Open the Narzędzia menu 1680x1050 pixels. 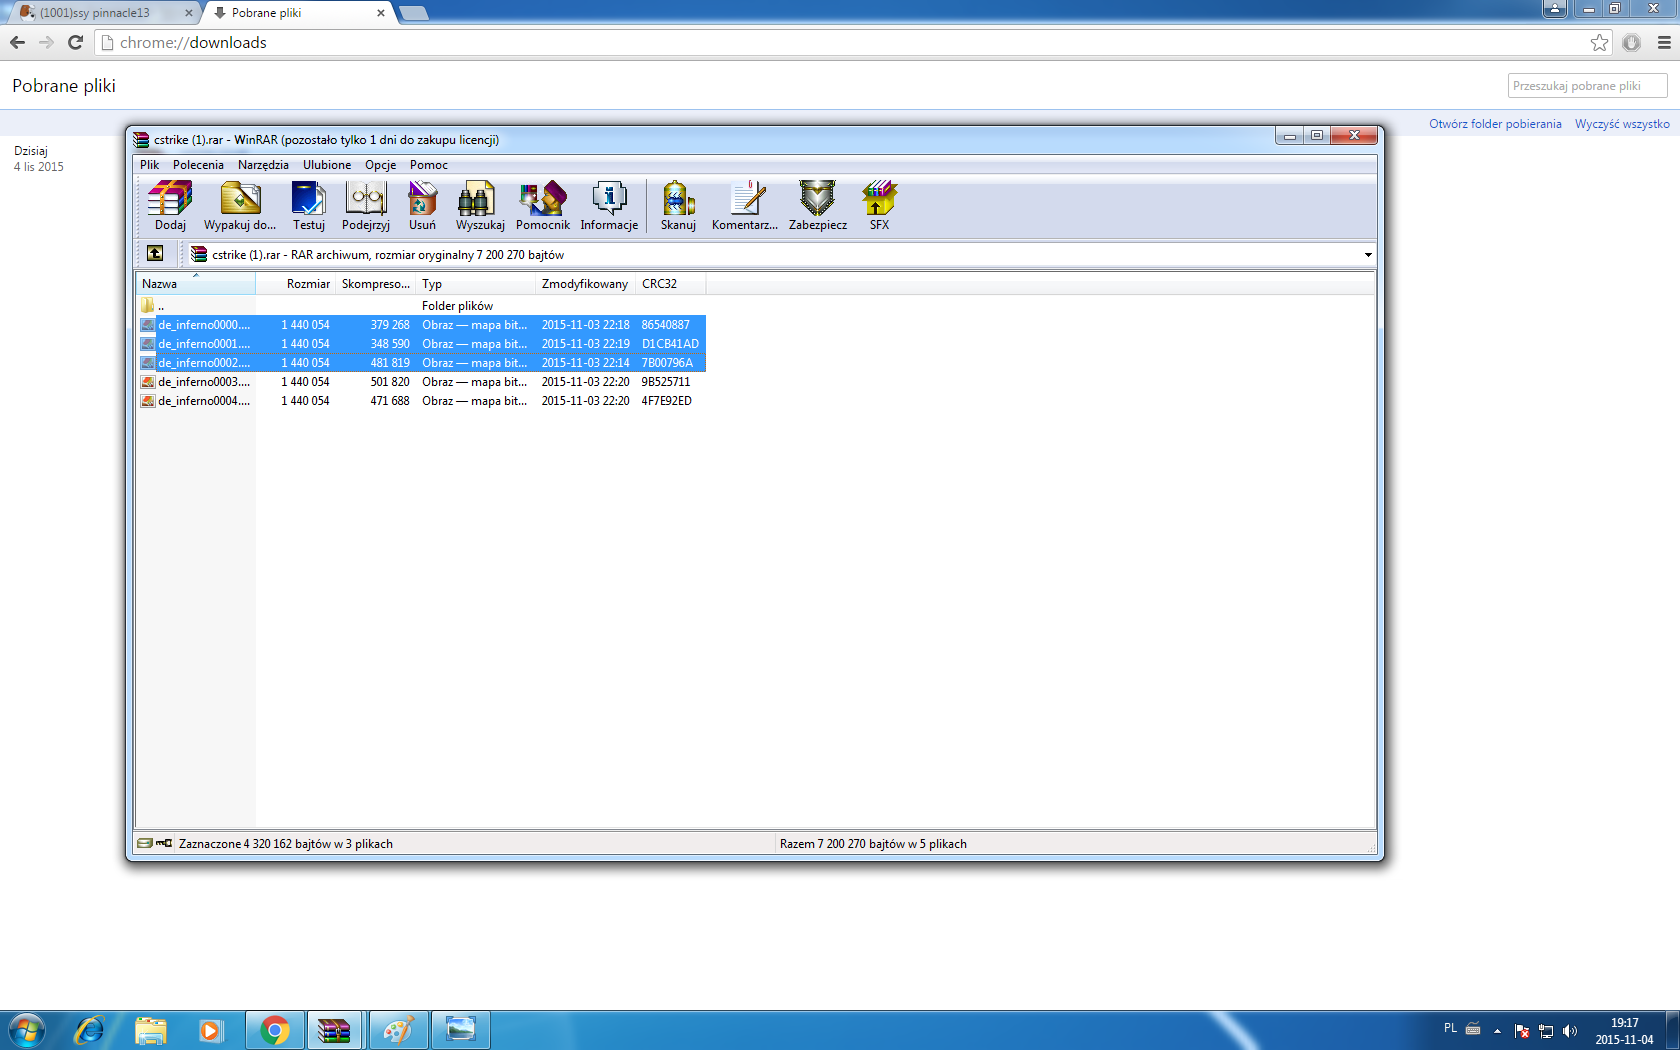pyautogui.click(x=263, y=165)
